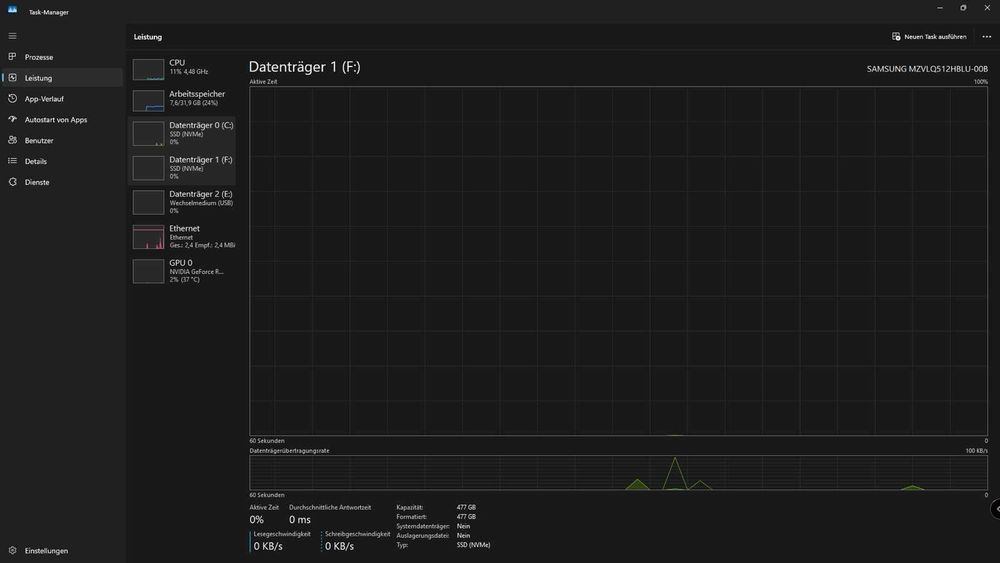
Task: Select the Leistung page
Action: coord(62,78)
